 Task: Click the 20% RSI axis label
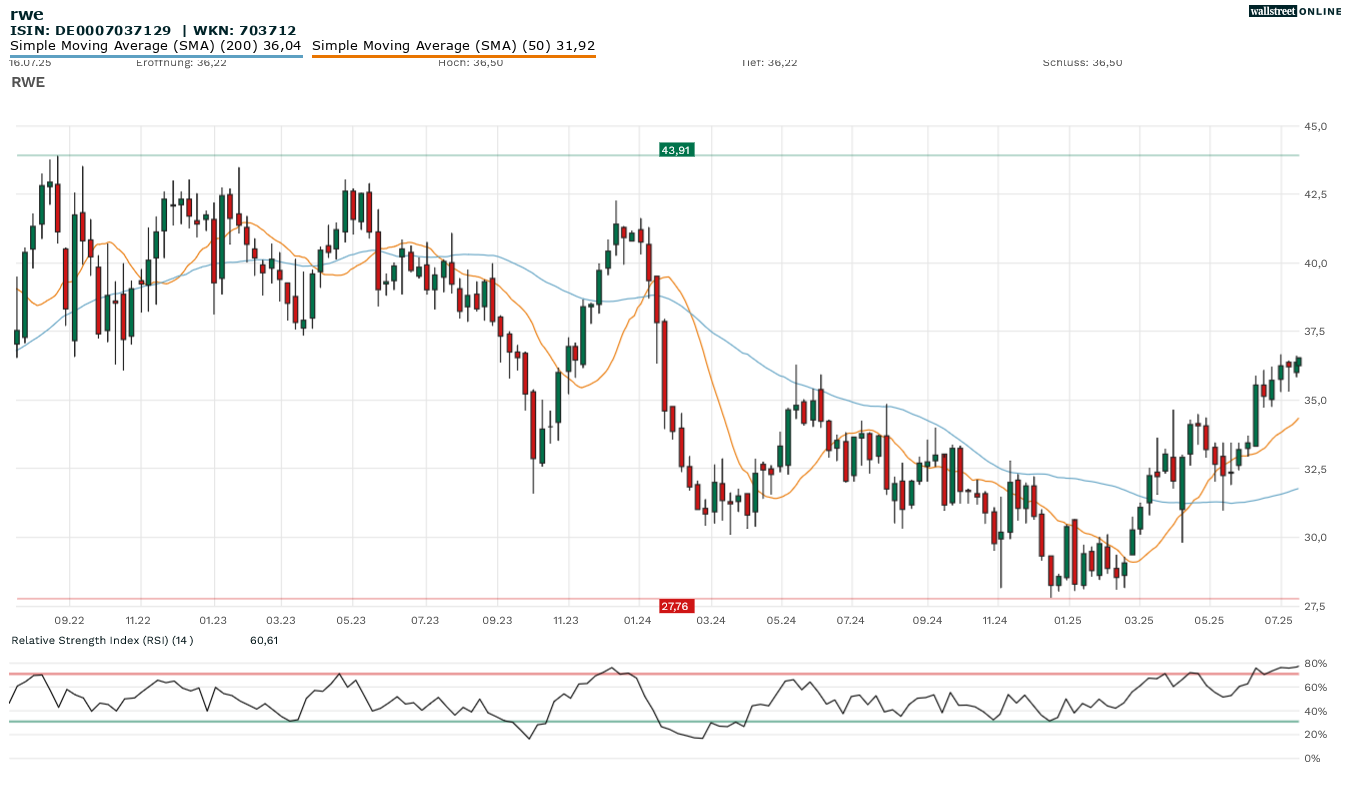pyautogui.click(x=1313, y=735)
